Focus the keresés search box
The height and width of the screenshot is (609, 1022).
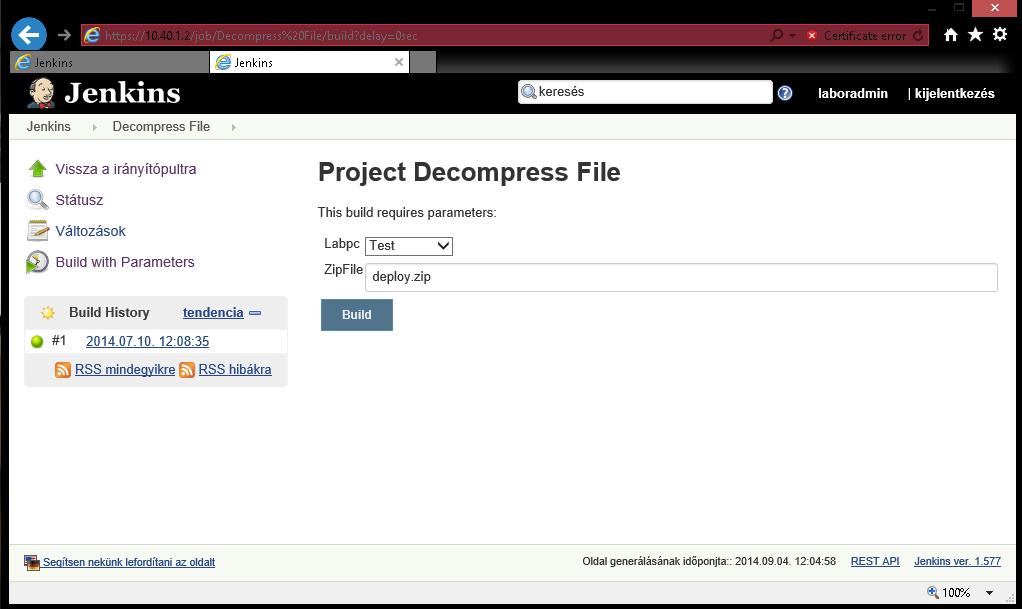click(x=645, y=92)
